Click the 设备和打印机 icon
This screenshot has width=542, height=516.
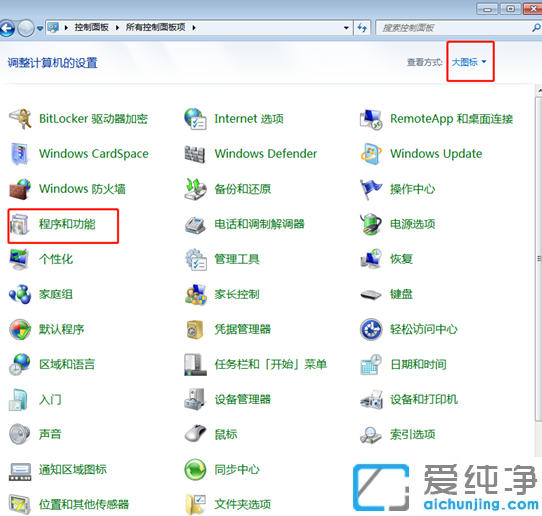(371, 400)
